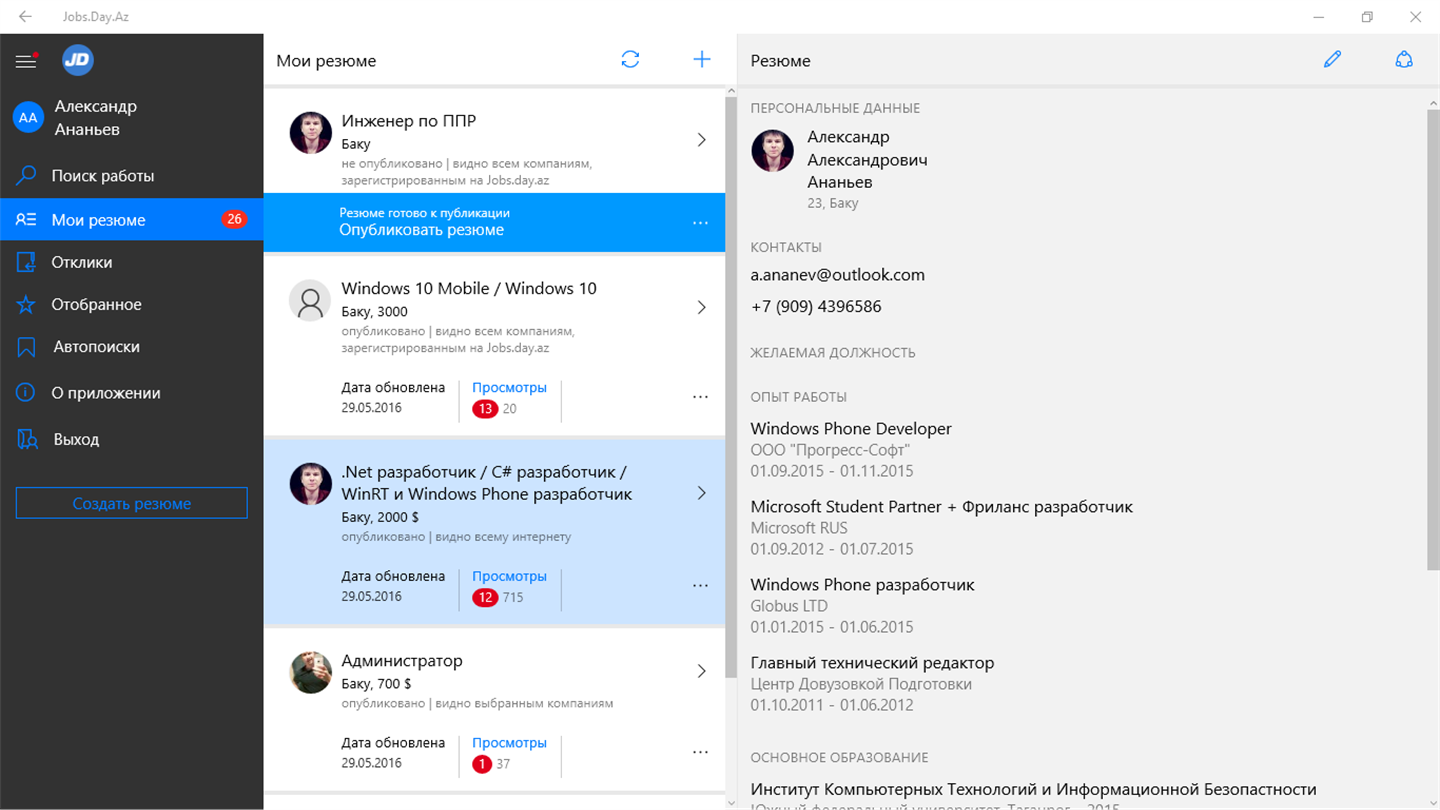Screen dimensions: 1440x810
Task: Click the red 13 views badge
Action: pos(485,409)
